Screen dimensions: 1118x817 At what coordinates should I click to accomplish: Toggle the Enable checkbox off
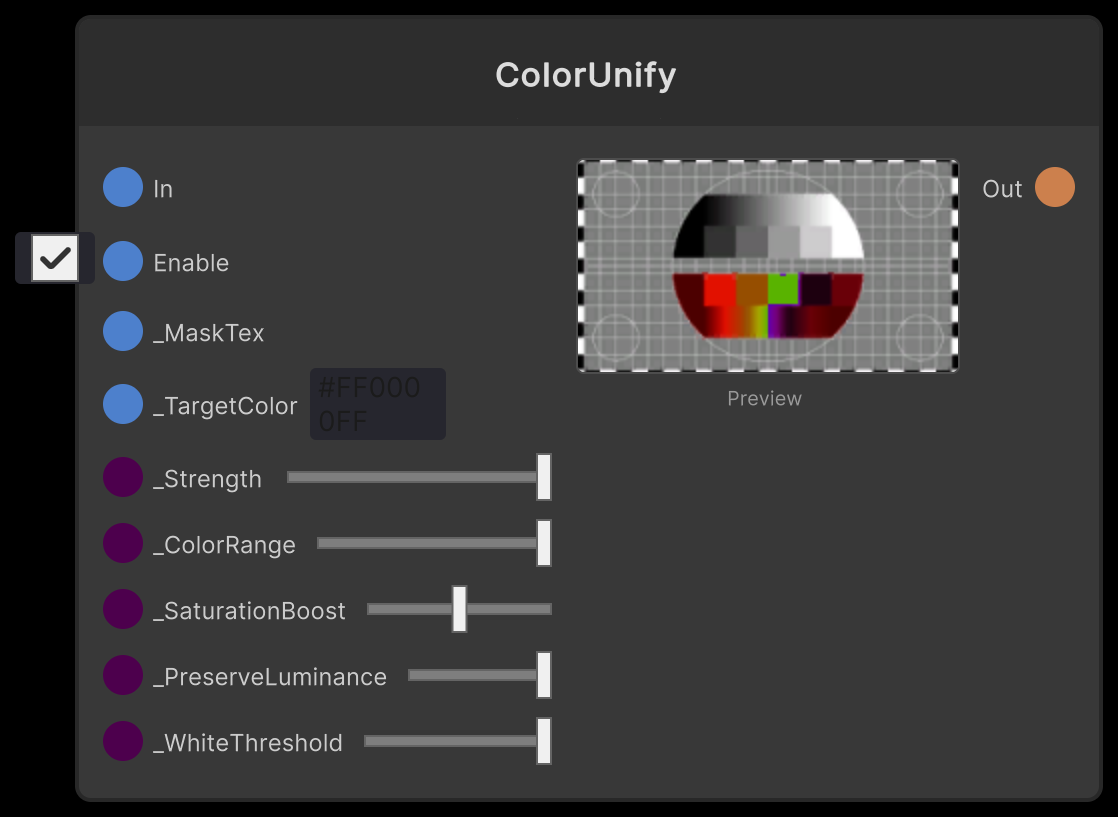coord(54,258)
